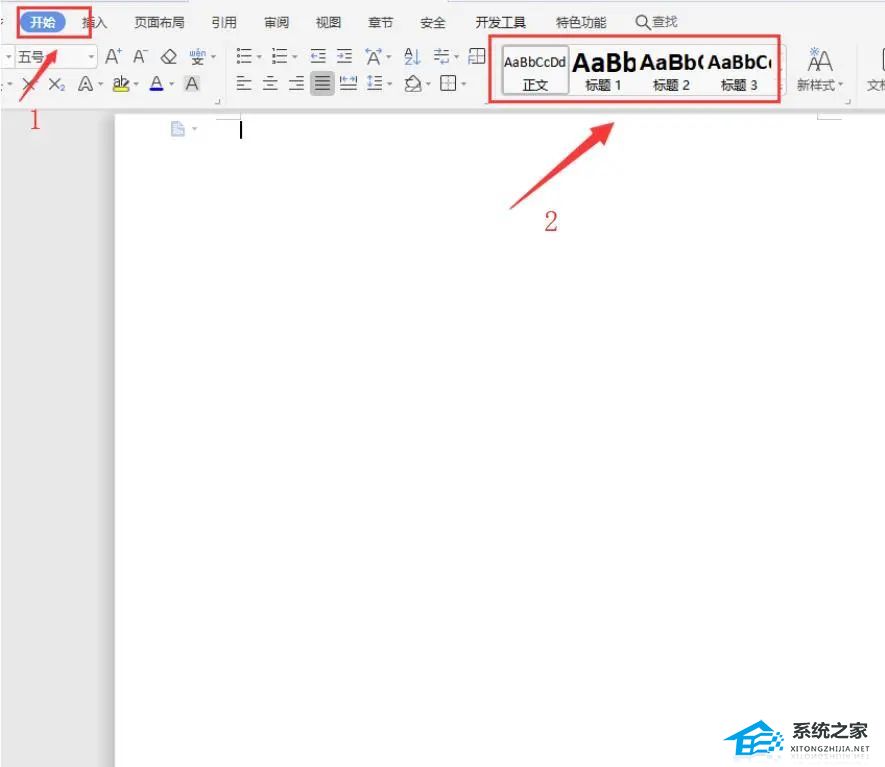Image resolution: width=885 pixels, height=767 pixels.
Task: Switch to the 特色功能 tab
Action: point(581,23)
